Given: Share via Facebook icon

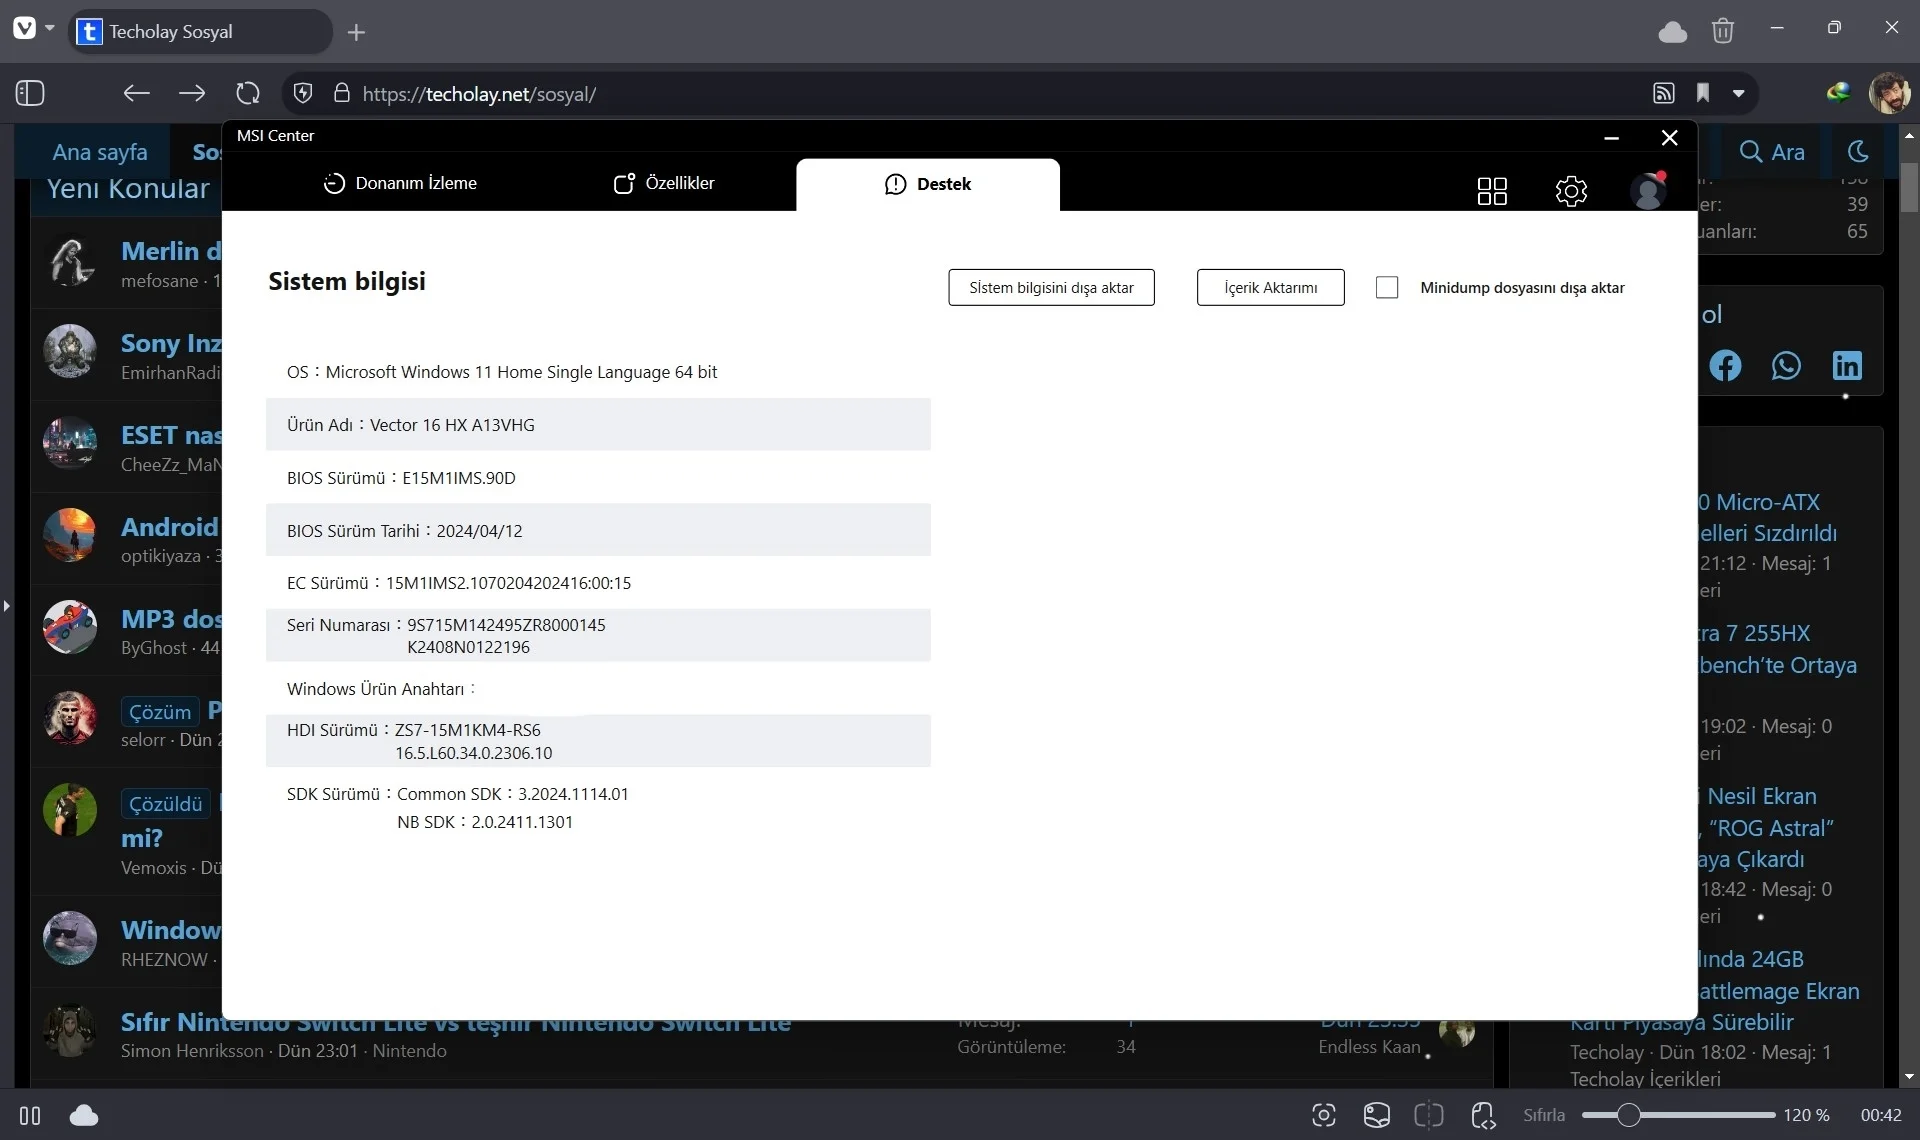Looking at the screenshot, I should [x=1725, y=365].
